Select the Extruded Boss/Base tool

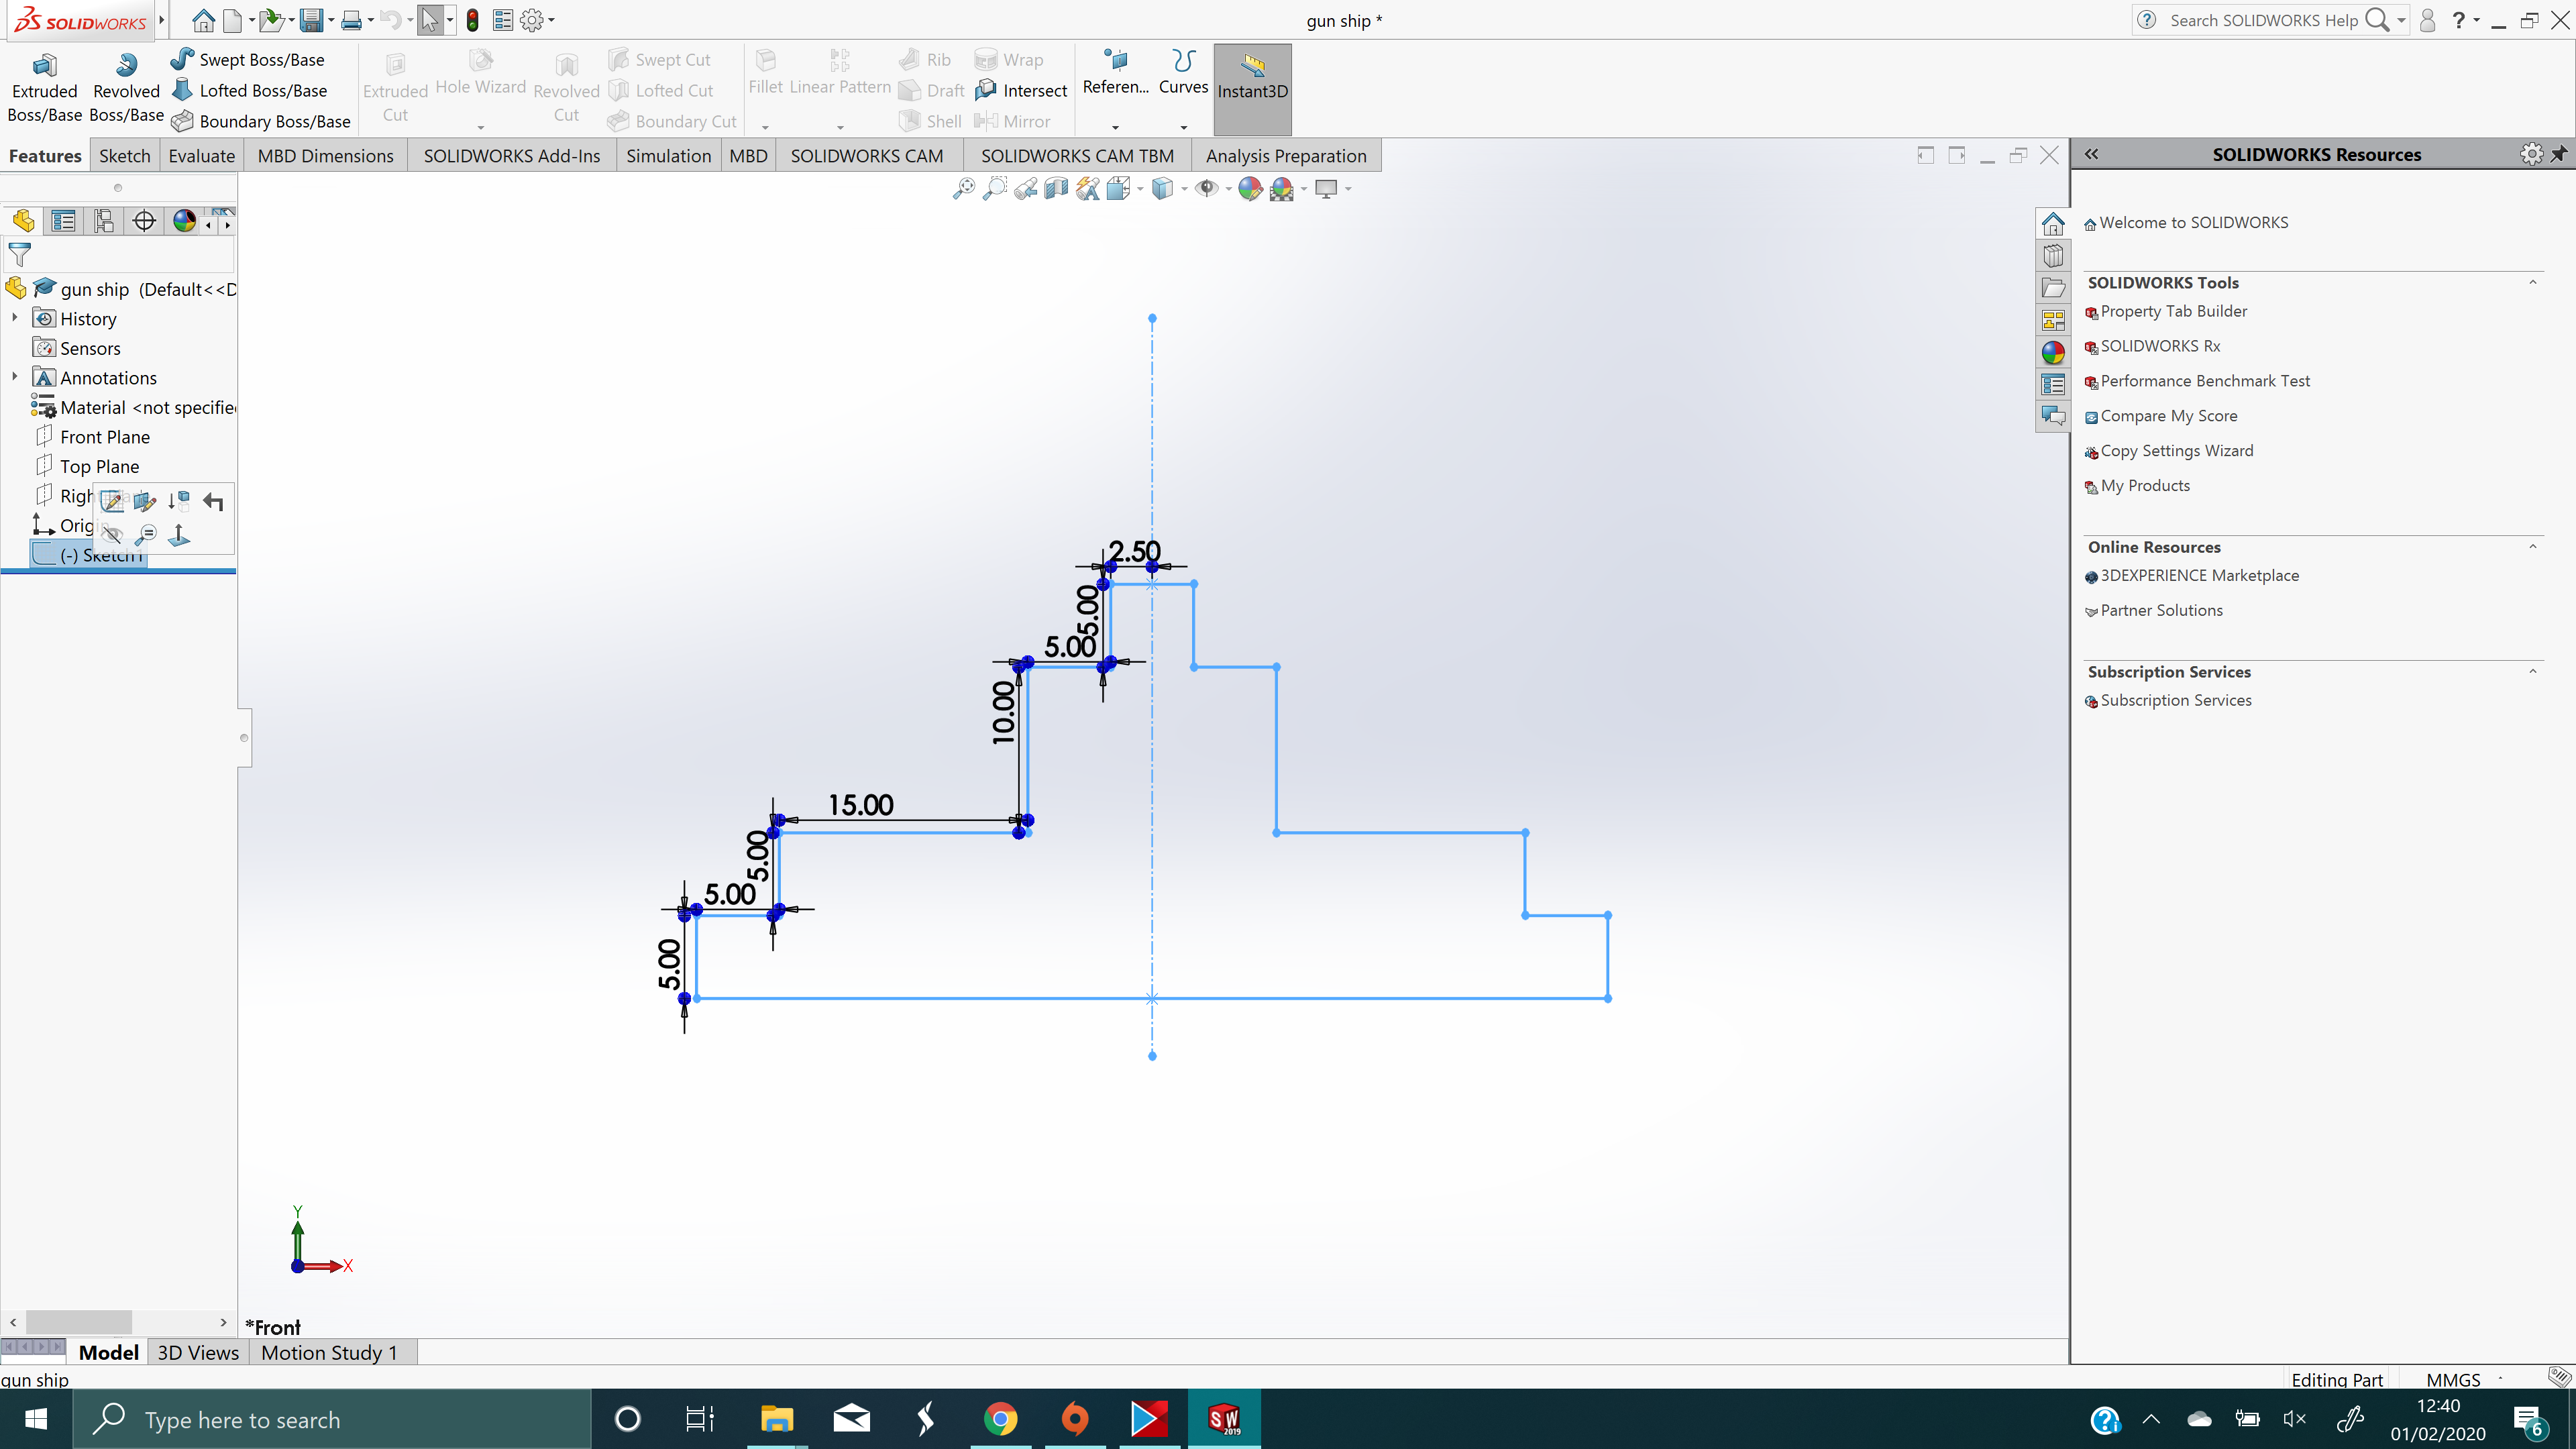click(44, 89)
